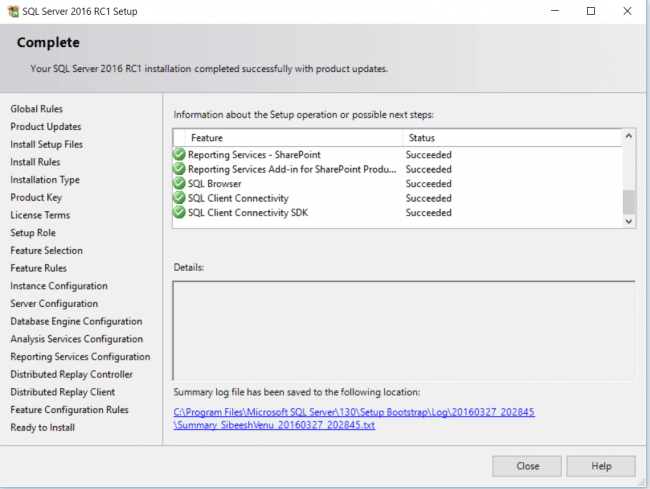Click the SQL Server Setup title bar icon
This screenshot has width=650, height=489.
pyautogui.click(x=13, y=11)
